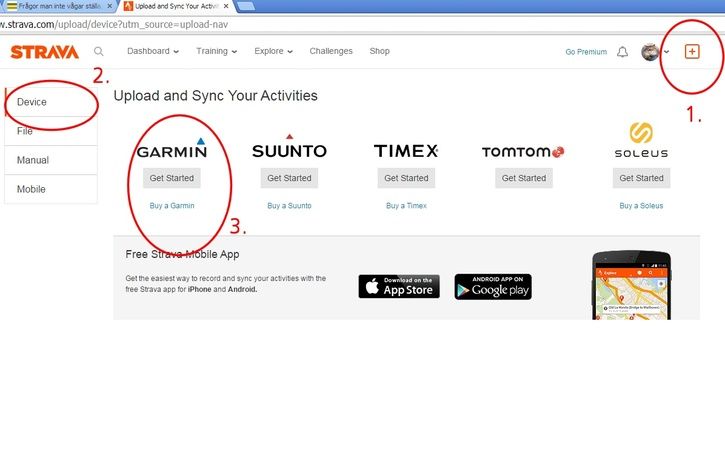Image resolution: width=725 pixels, height=456 pixels.
Task: Click the Garmin logo
Action: 172,148
